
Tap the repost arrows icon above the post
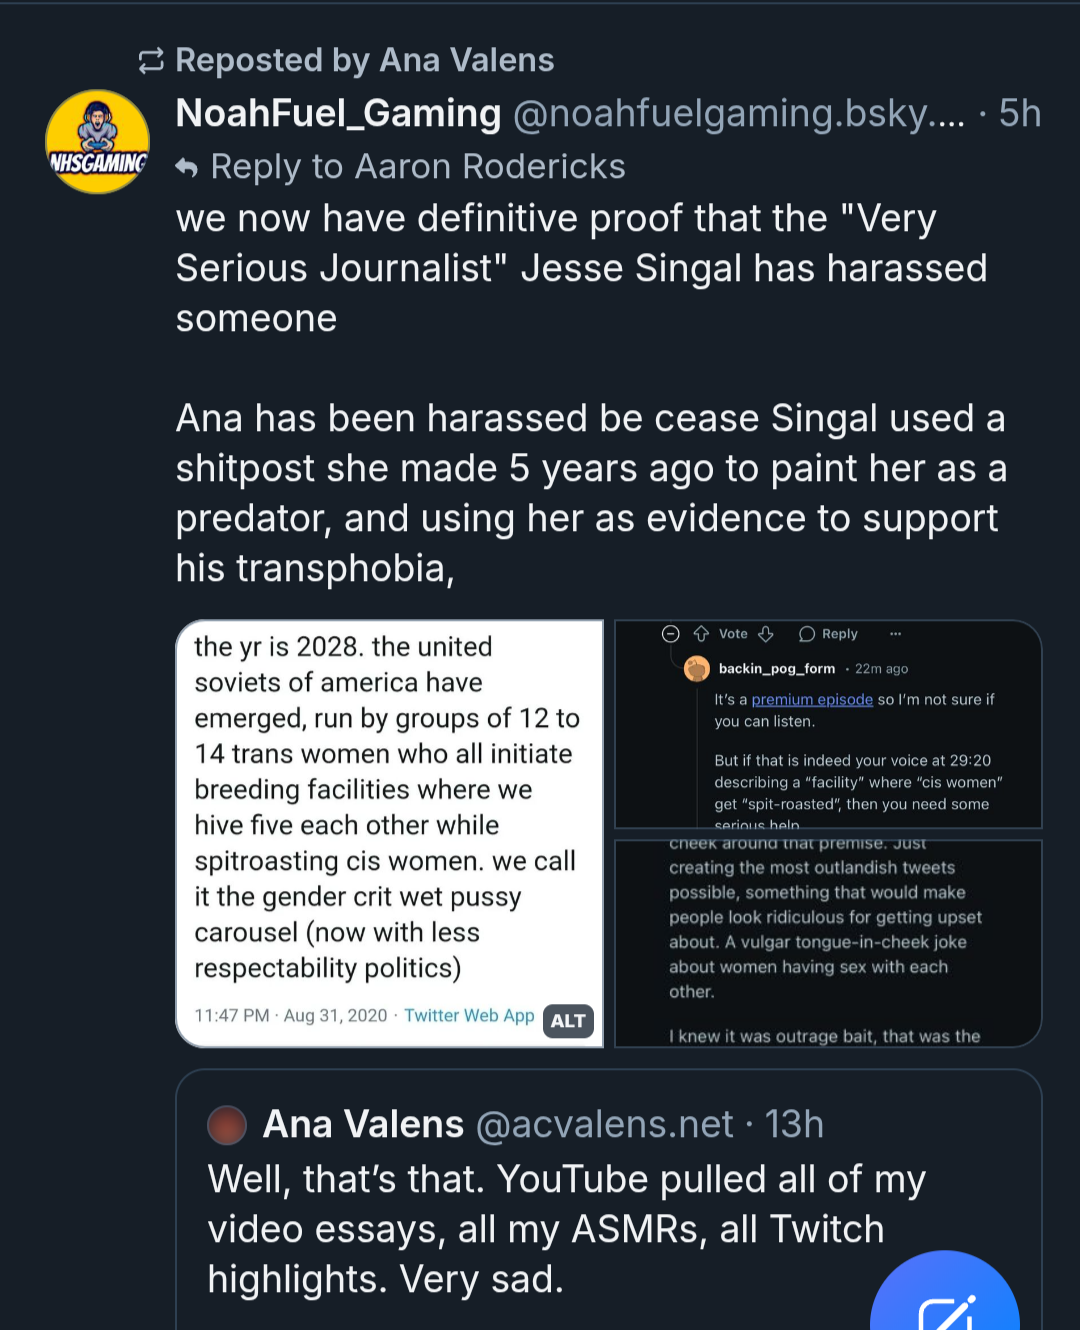click(151, 61)
